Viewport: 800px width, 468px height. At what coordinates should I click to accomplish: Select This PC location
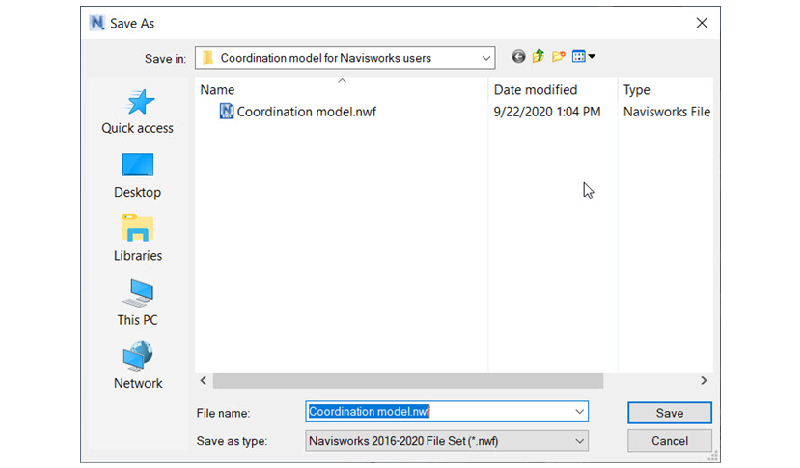(137, 303)
